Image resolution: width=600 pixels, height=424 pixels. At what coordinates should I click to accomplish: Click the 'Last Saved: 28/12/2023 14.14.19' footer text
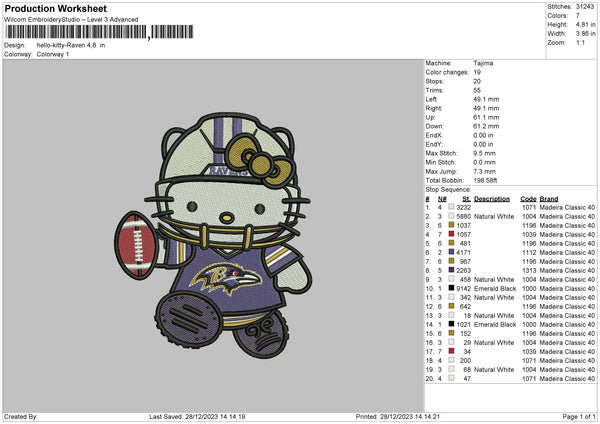[x=197, y=416]
